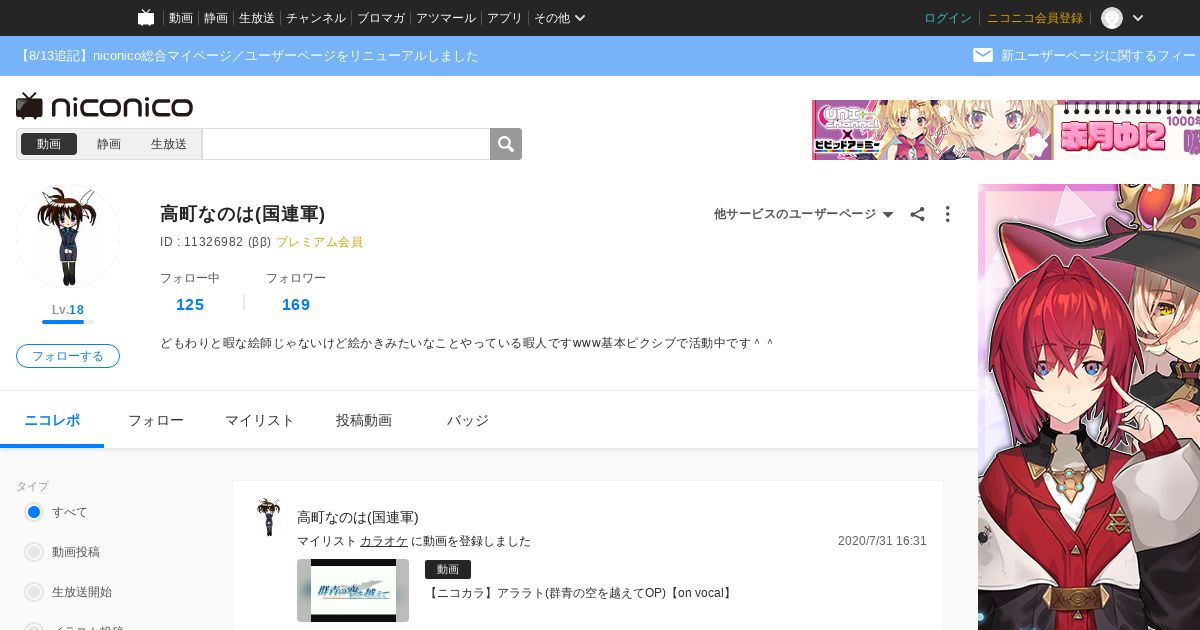Screen dimensions: 1200x630
Task: Open the 群青の空を越えて video thumbnail
Action: coord(353,590)
